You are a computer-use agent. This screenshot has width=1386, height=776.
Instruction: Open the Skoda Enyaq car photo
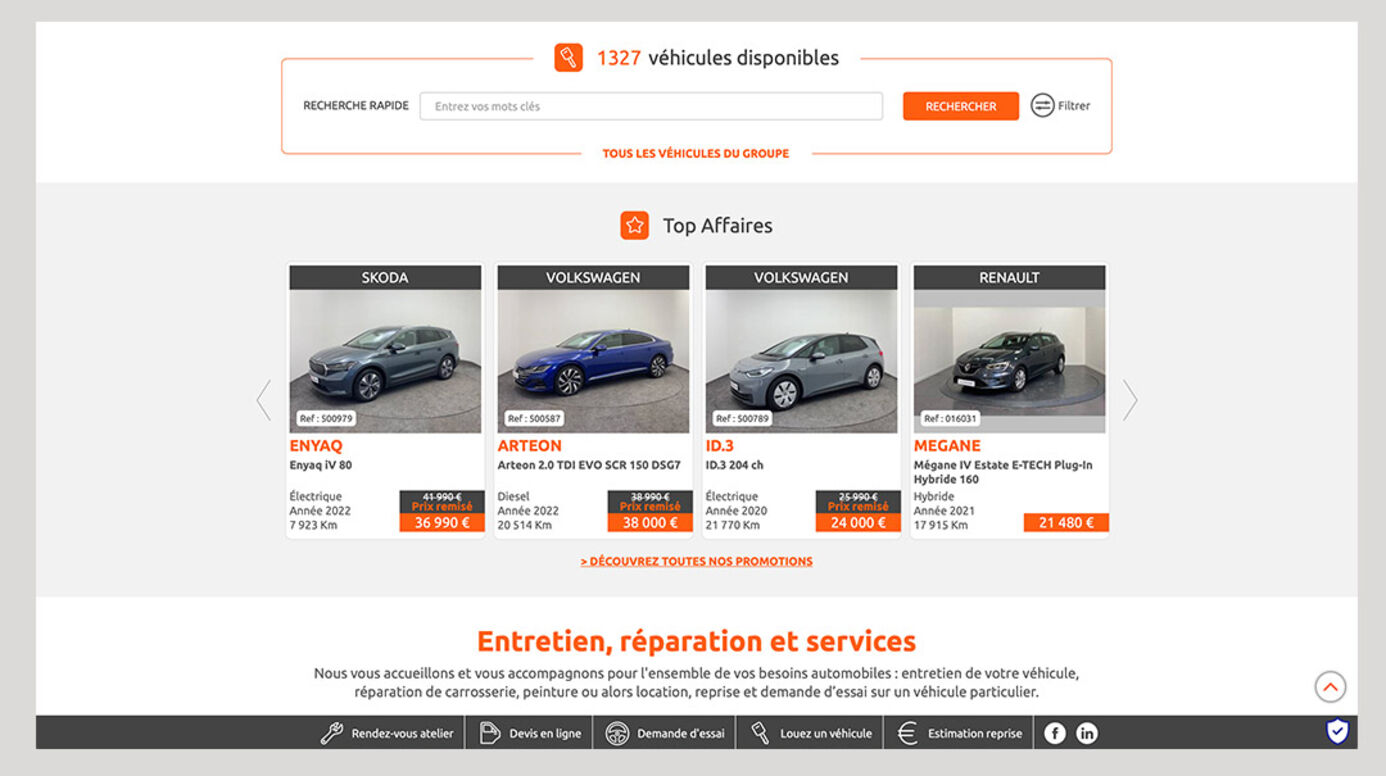coord(385,361)
